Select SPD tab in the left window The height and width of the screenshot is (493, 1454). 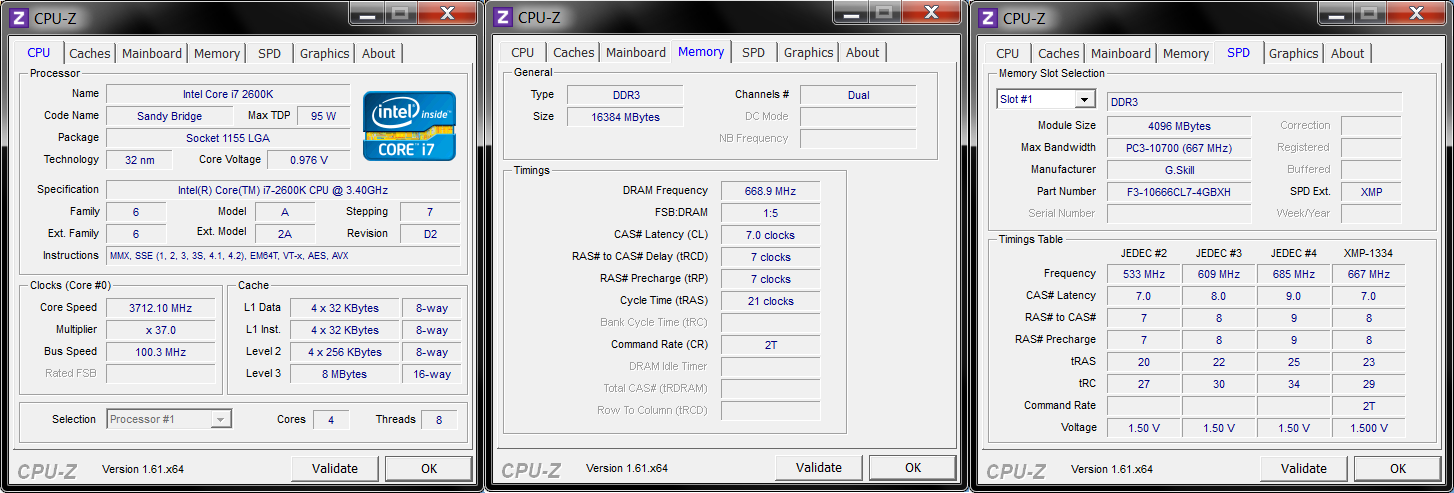pos(269,54)
